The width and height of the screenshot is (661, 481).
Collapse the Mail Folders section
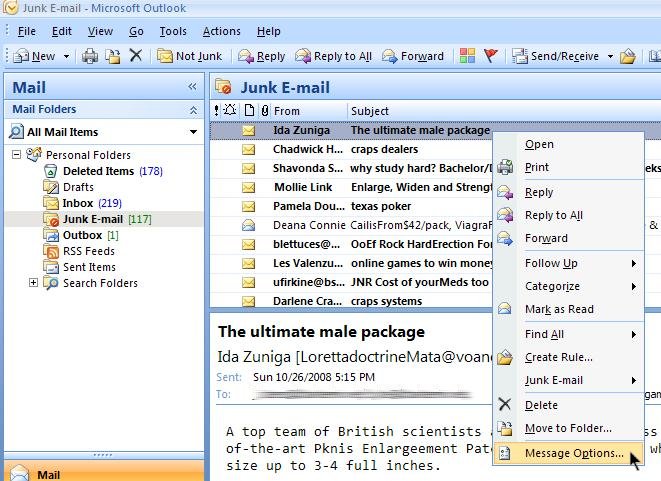pos(193,110)
